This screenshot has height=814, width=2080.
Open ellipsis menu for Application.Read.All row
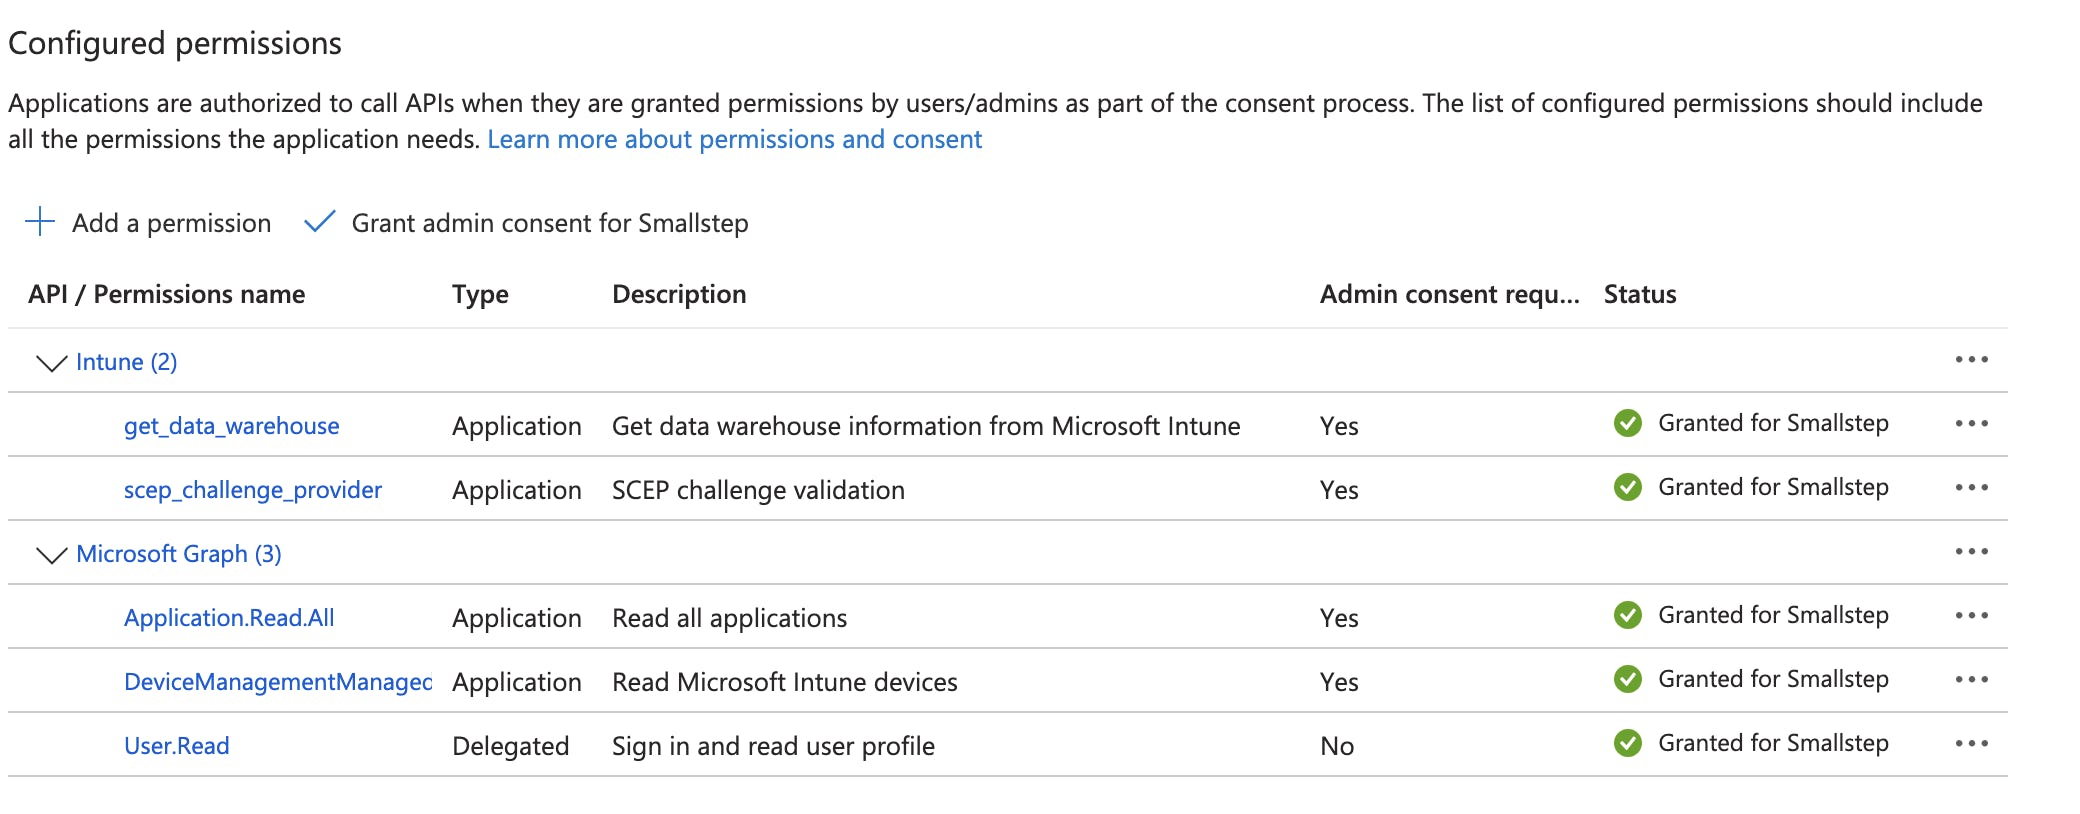pos(1971,616)
